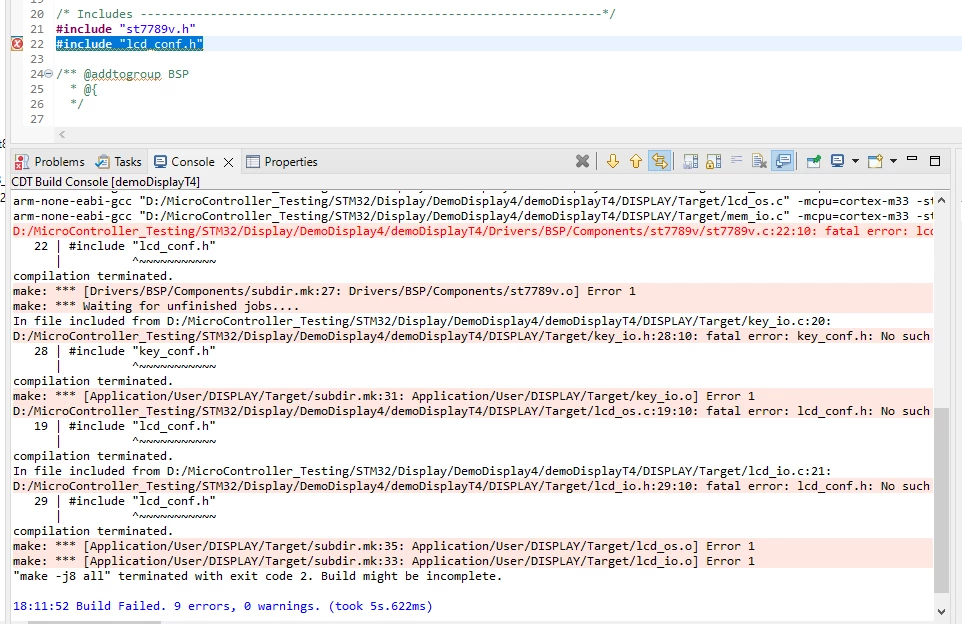Switch to the Tasks tab
This screenshot has height=624, width=962.
(x=119, y=162)
